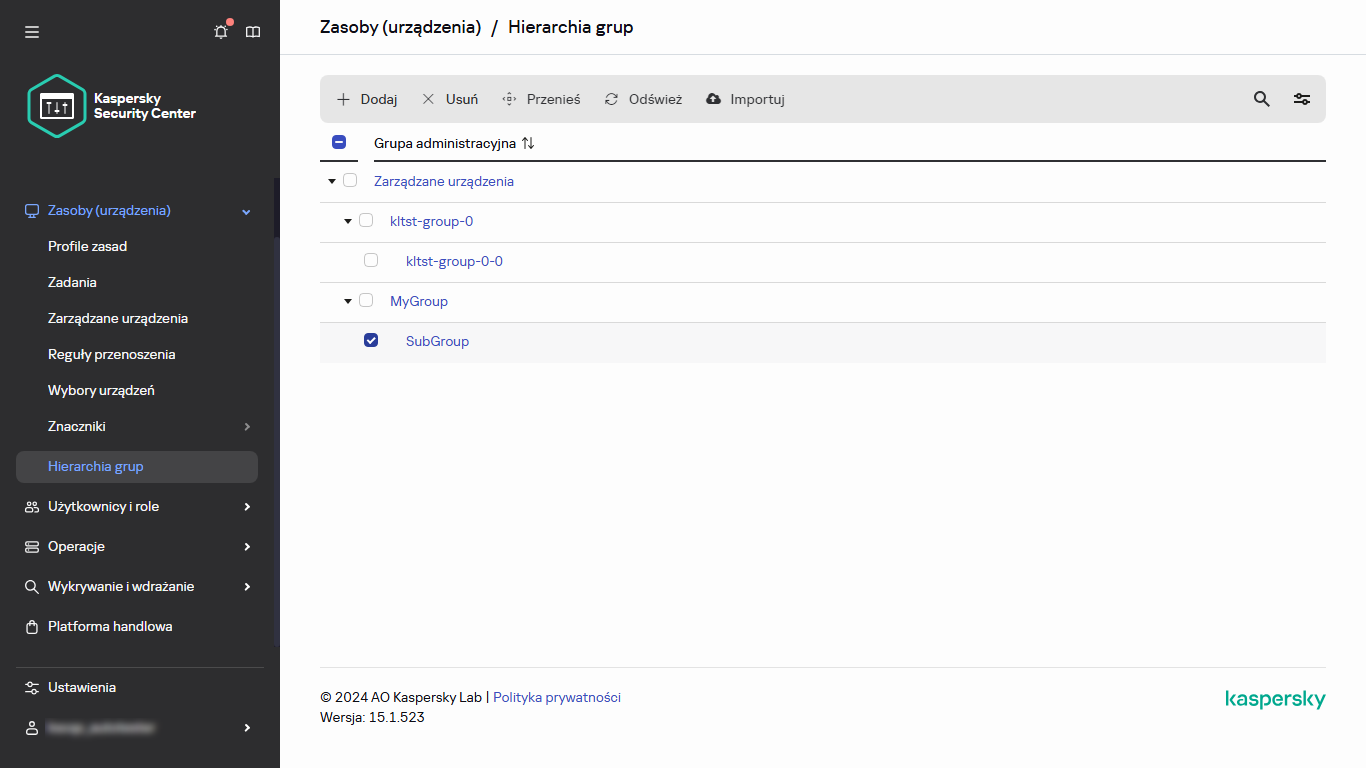Open the Polityka prywatności link
The height and width of the screenshot is (768, 1366).
pyautogui.click(x=557, y=697)
